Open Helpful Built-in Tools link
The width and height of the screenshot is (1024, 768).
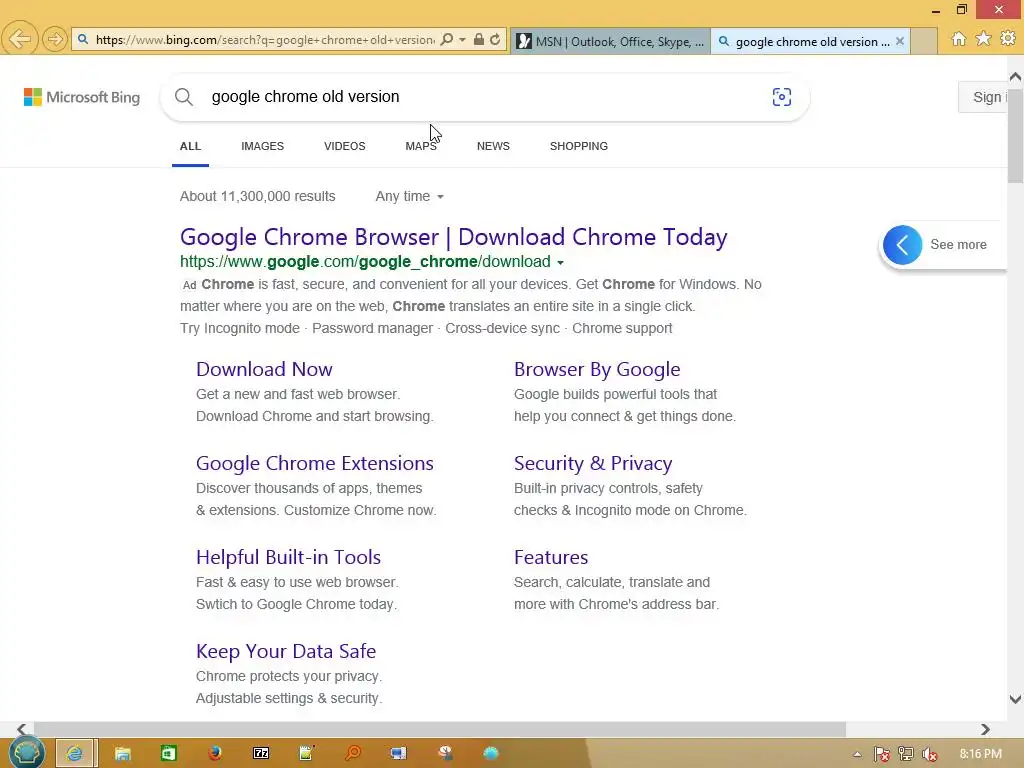tap(288, 558)
